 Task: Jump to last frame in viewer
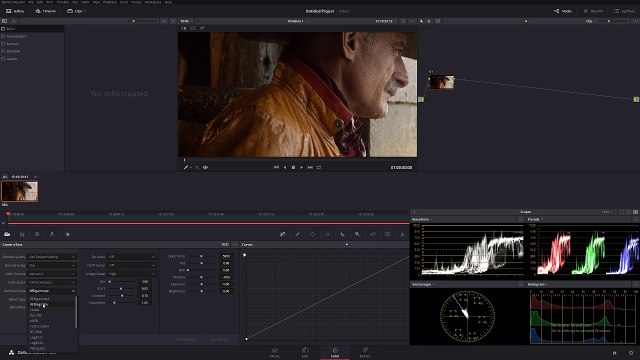click(310, 167)
